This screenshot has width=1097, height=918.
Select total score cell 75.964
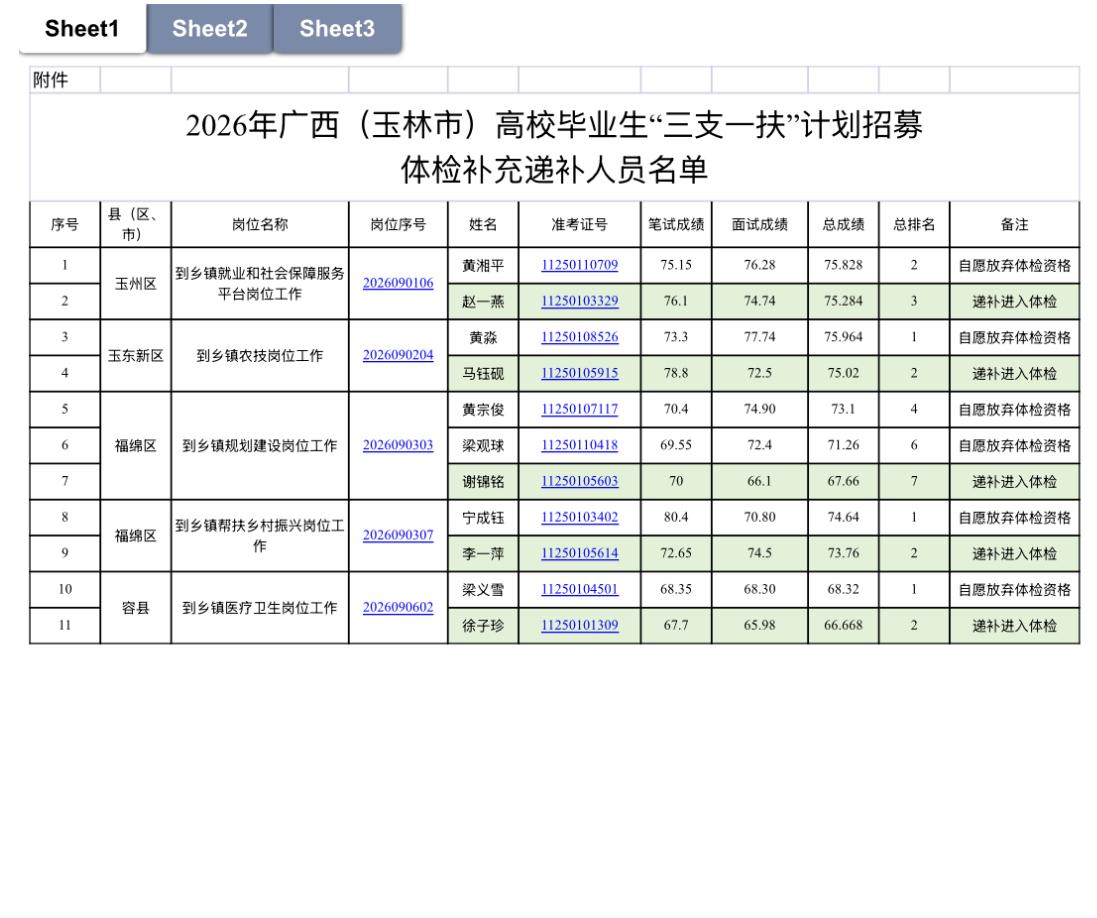(x=844, y=337)
